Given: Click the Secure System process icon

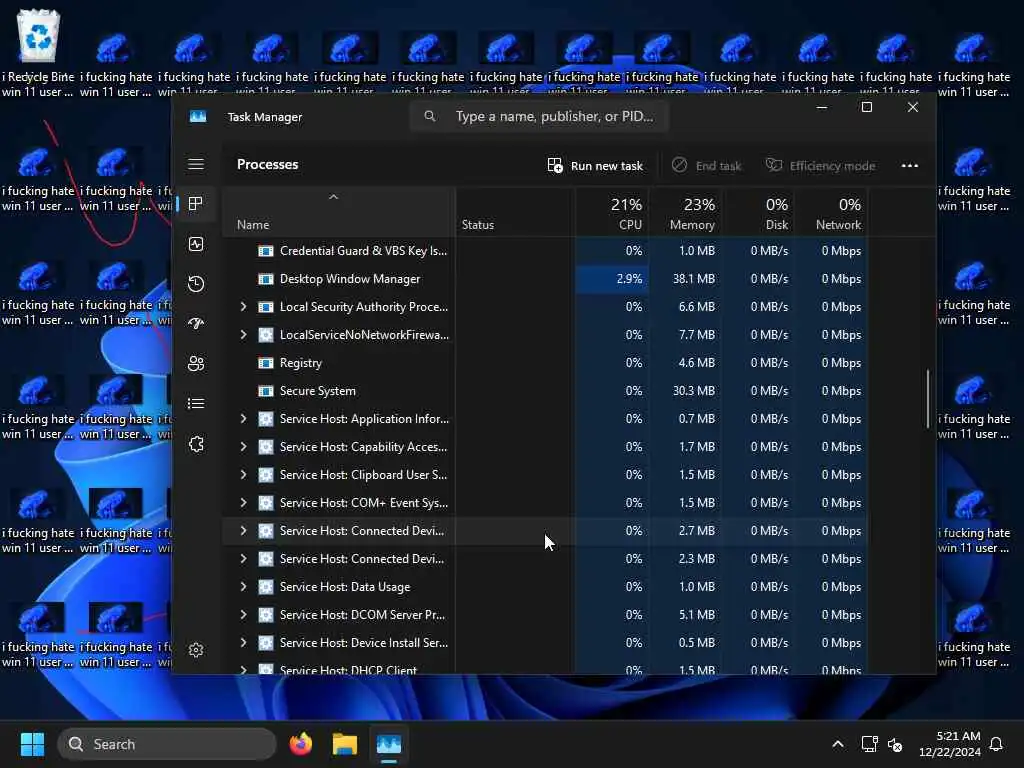Looking at the screenshot, I should (x=265, y=391).
